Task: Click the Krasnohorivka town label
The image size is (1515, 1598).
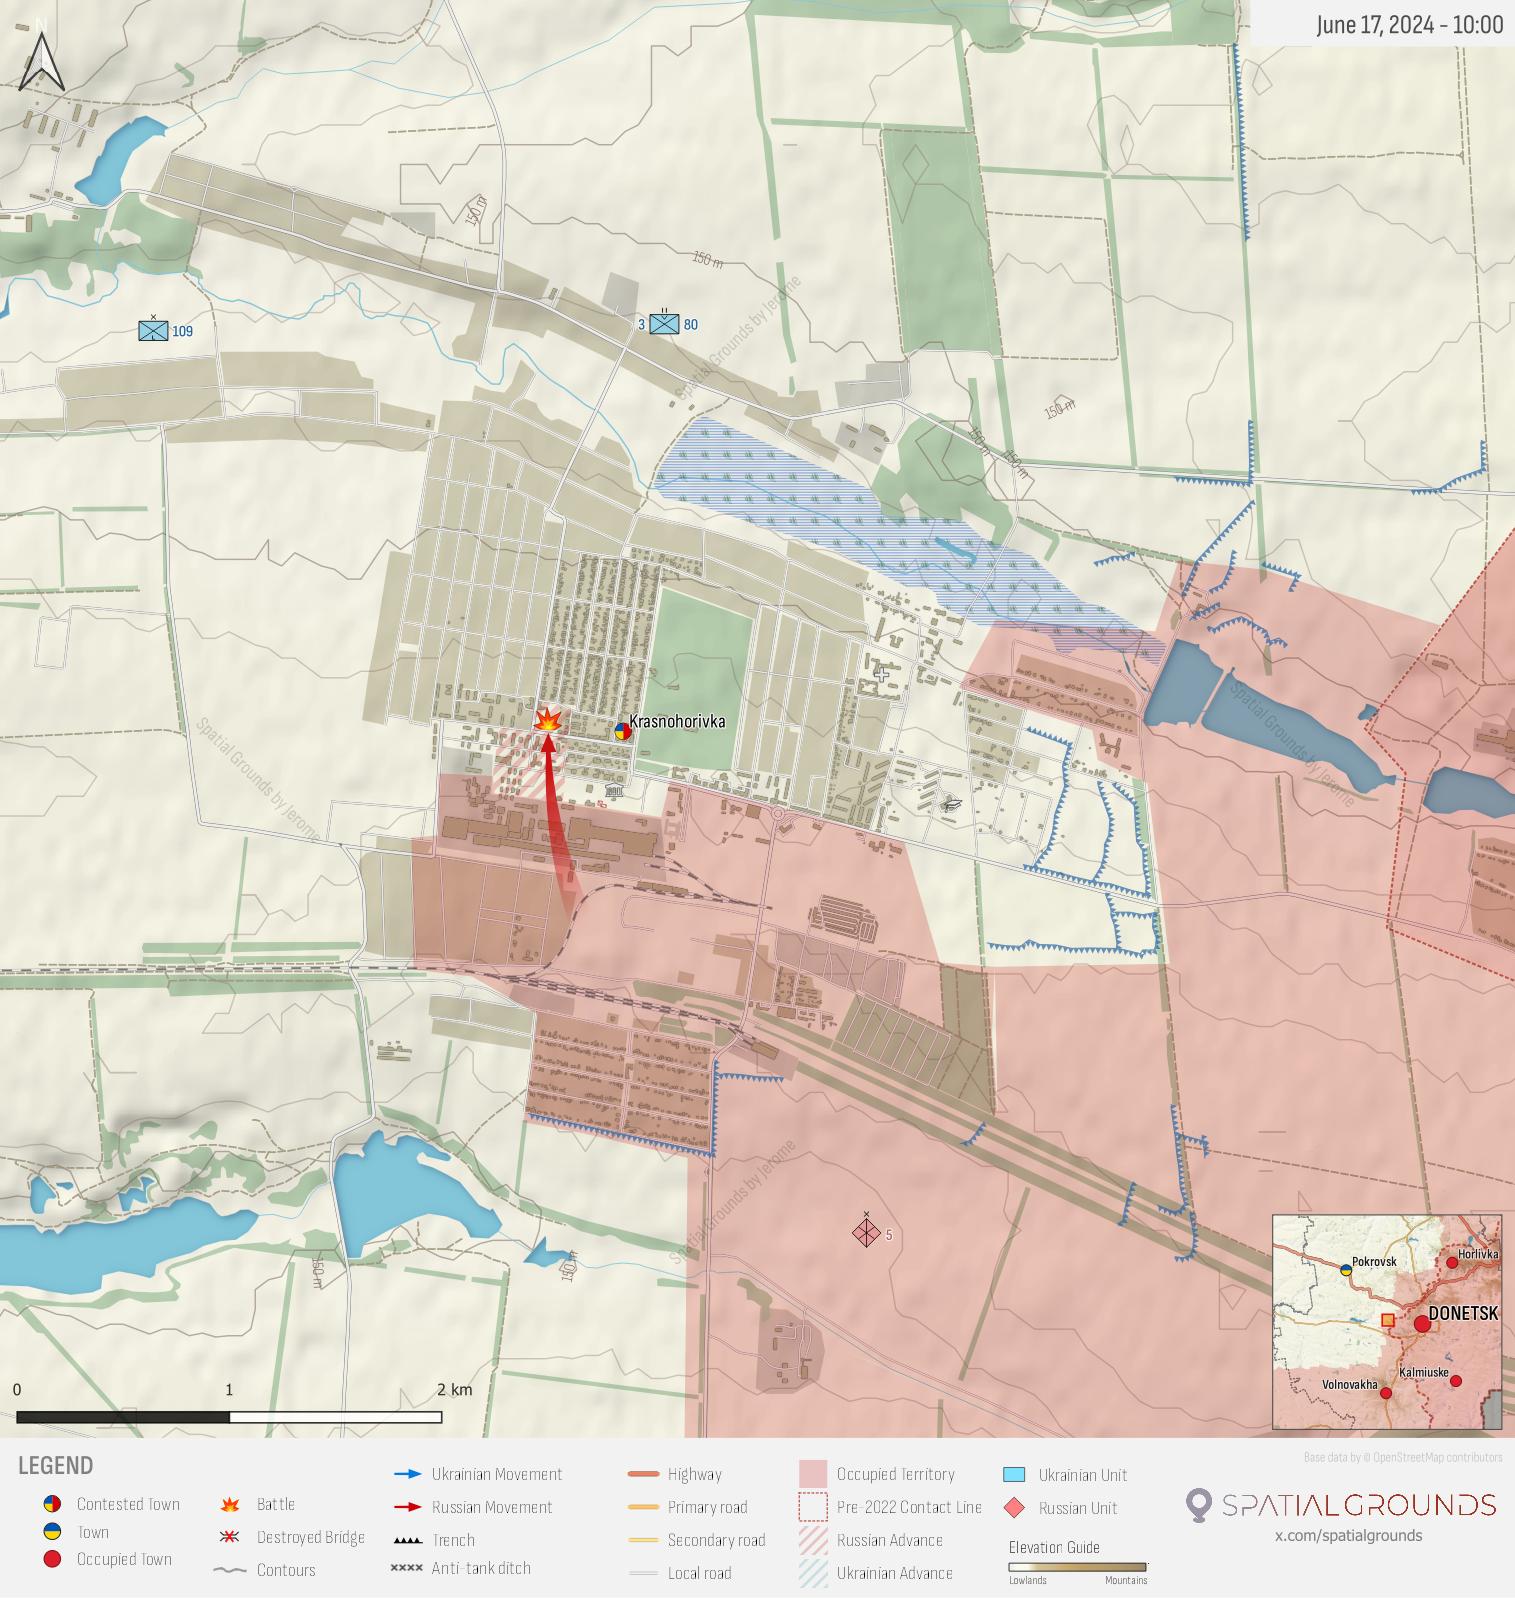Action: pyautogui.click(x=677, y=721)
